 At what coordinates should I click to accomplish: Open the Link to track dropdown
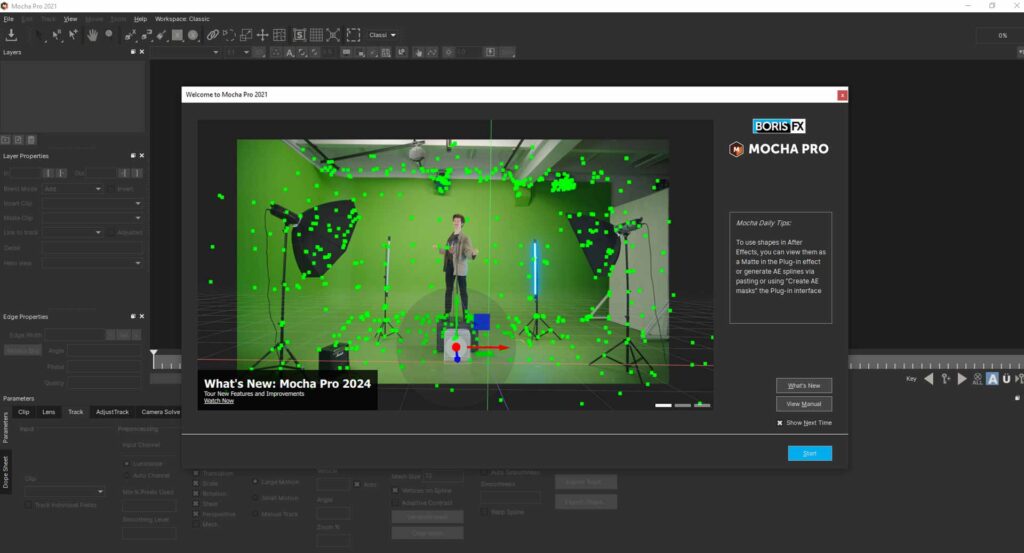(x=72, y=232)
